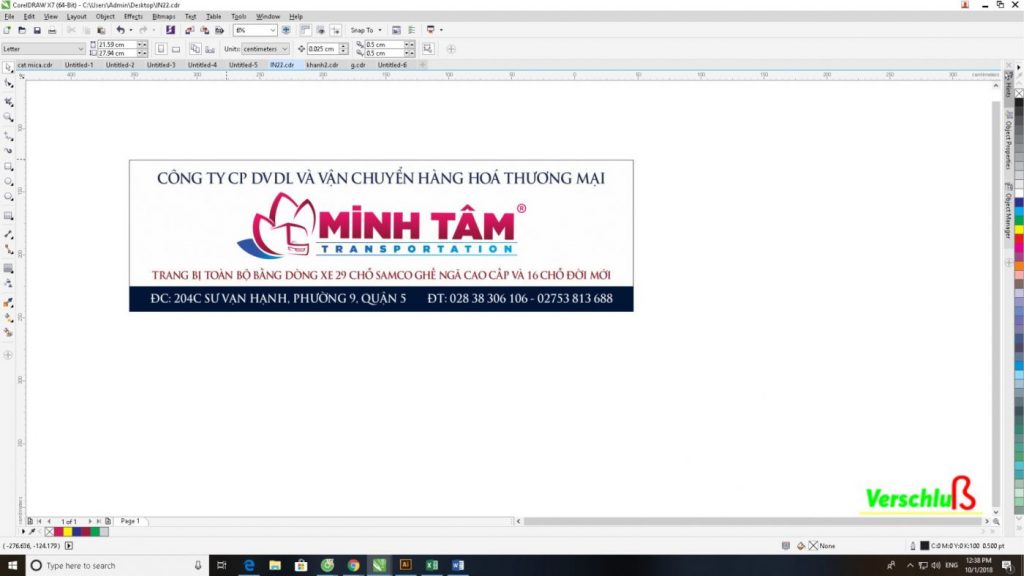Toggle all pages layout button
Image resolution: width=1024 pixels, height=576 pixels.
tap(195, 49)
